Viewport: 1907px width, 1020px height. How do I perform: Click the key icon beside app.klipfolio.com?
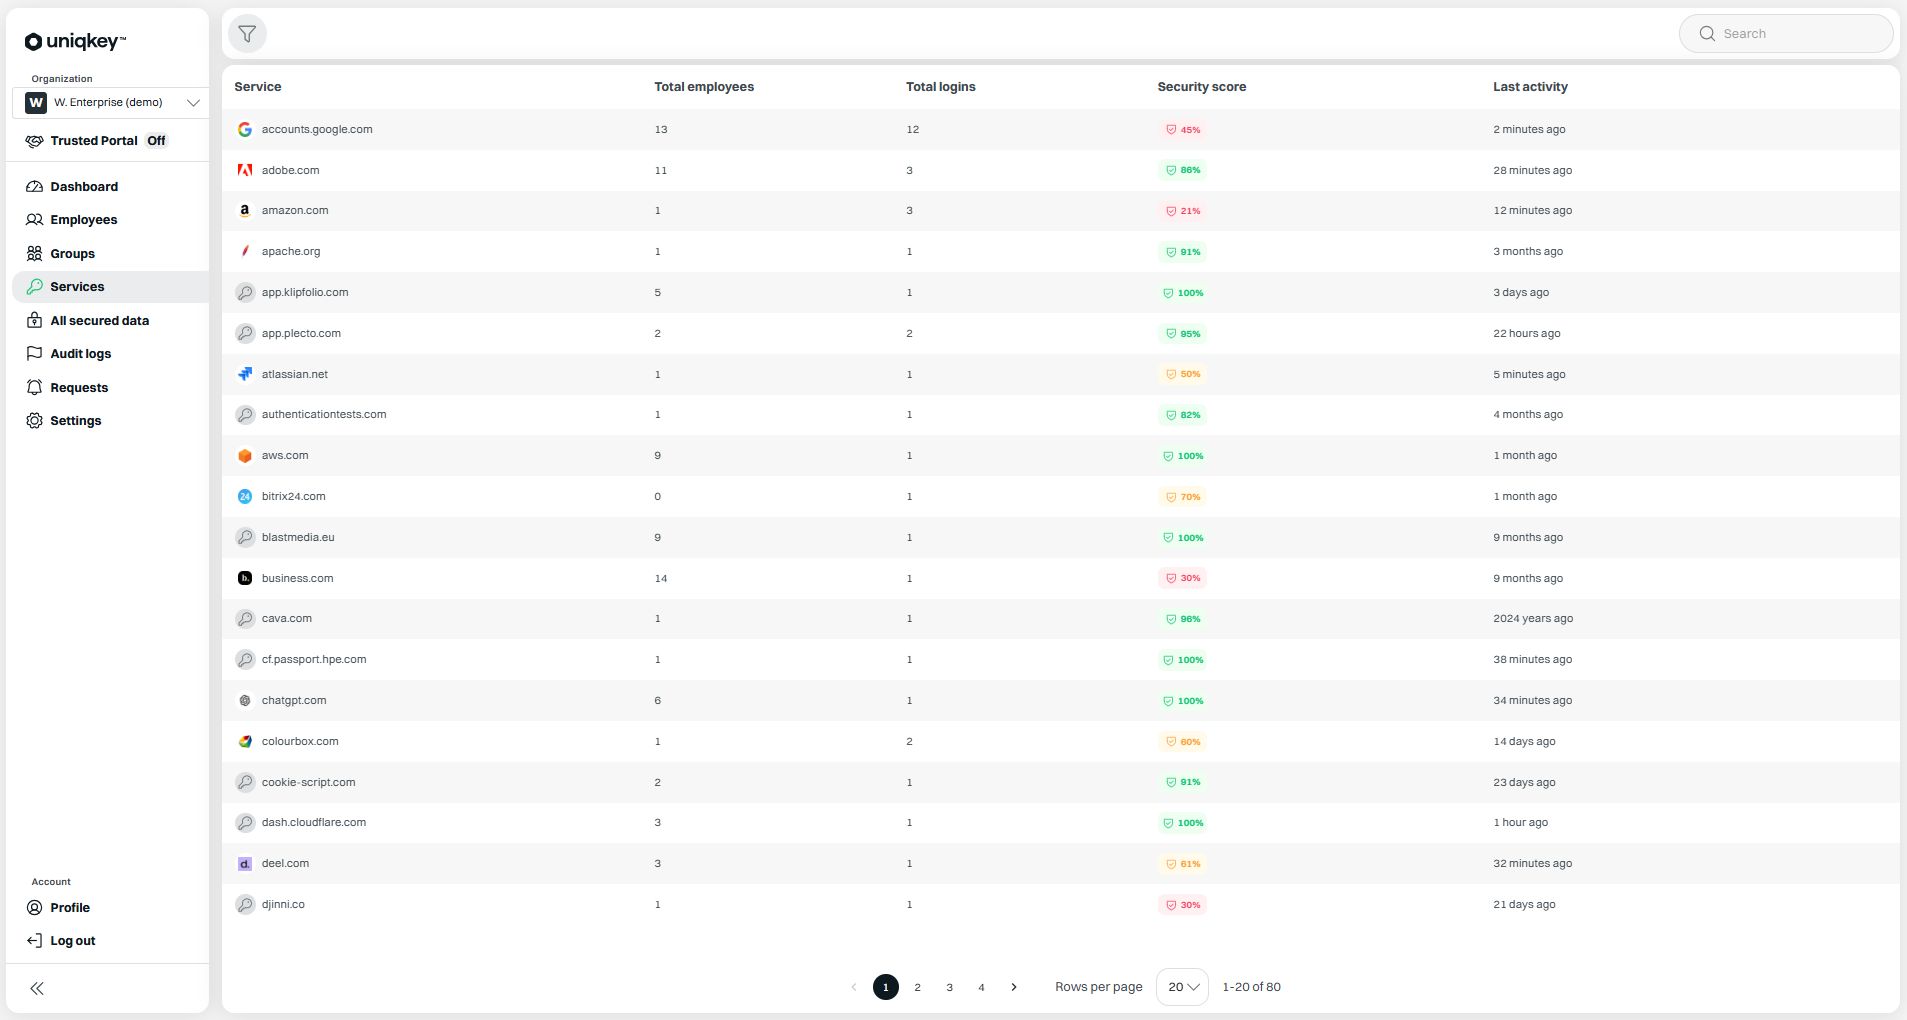245,293
